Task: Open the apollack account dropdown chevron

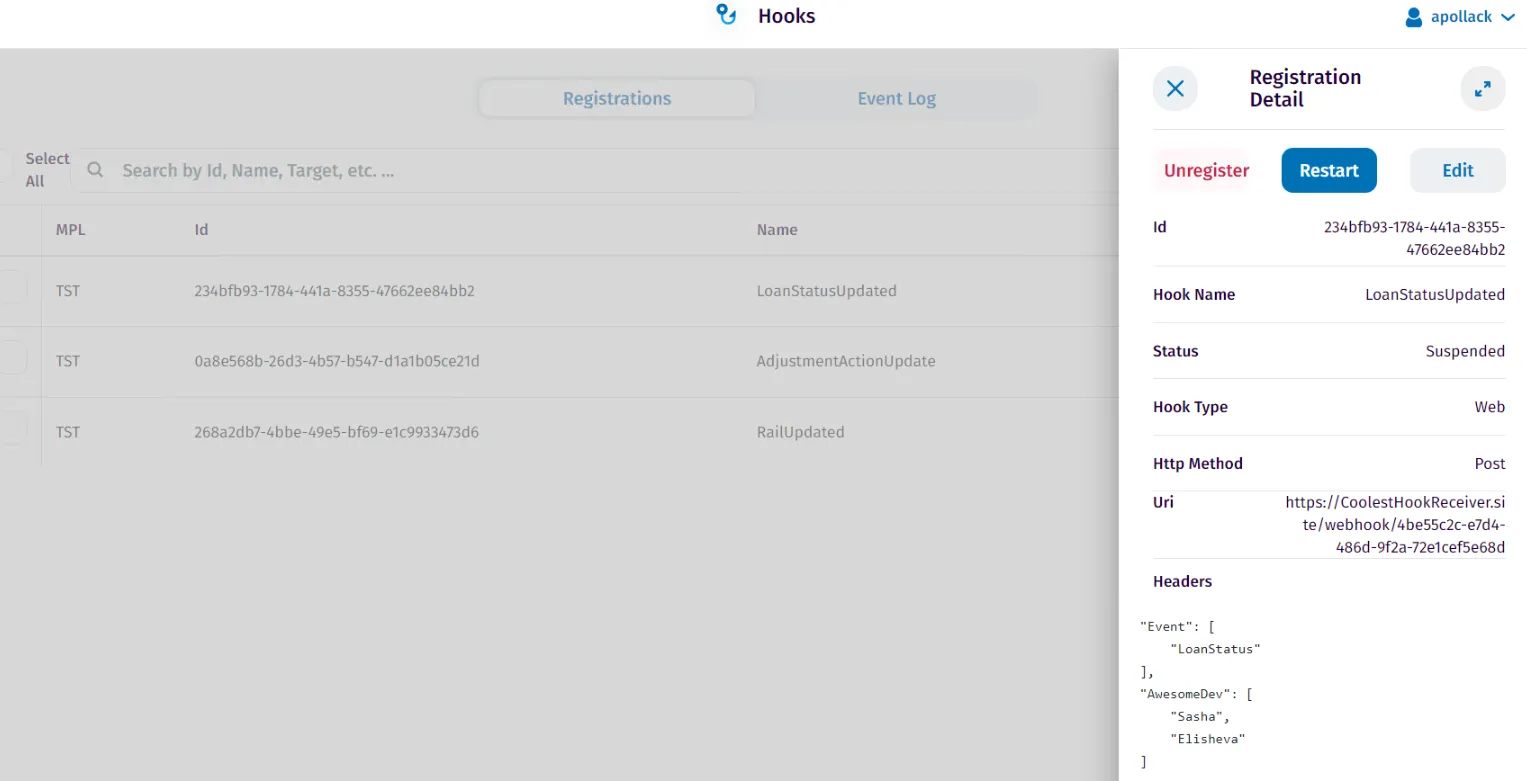Action: point(1508,17)
